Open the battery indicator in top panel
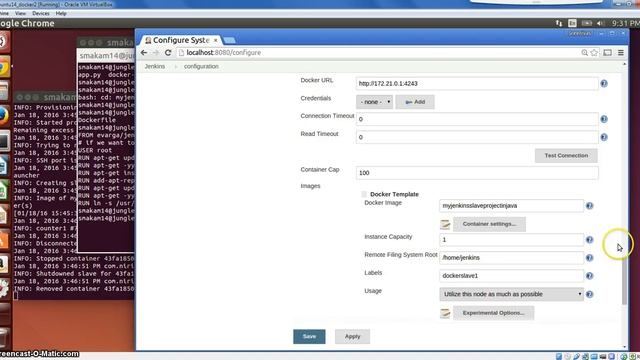 pos(587,23)
